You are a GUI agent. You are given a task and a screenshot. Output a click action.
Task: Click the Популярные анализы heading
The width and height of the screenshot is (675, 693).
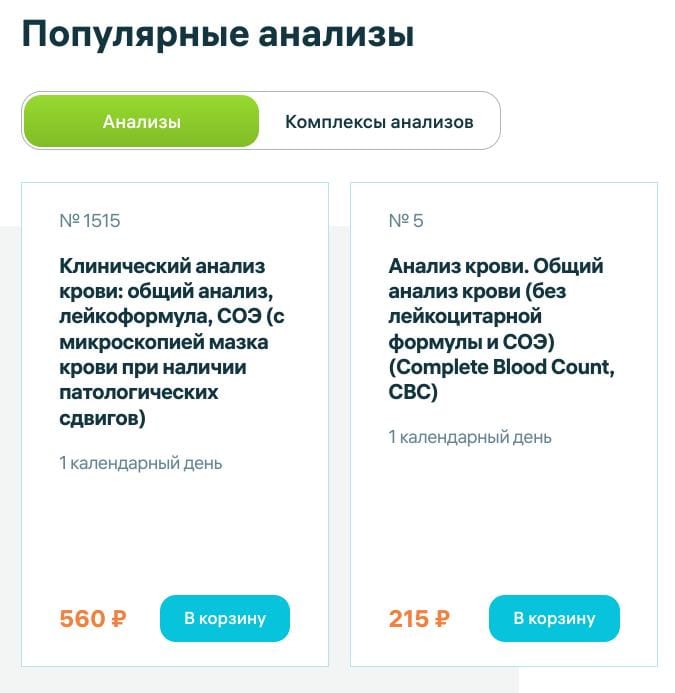(217, 34)
